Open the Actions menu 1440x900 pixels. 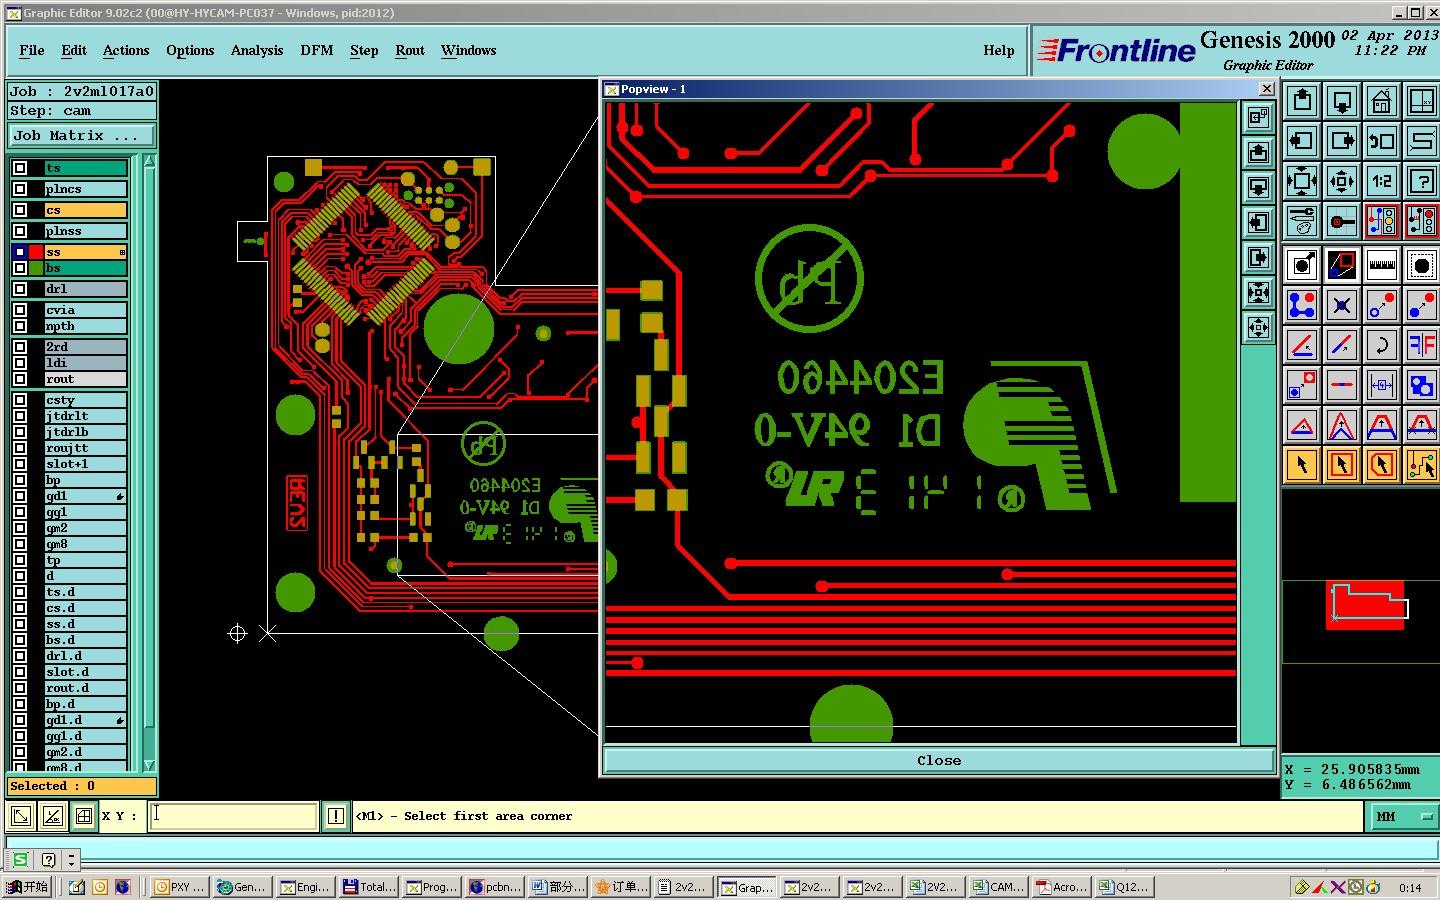pyautogui.click(x=126, y=50)
